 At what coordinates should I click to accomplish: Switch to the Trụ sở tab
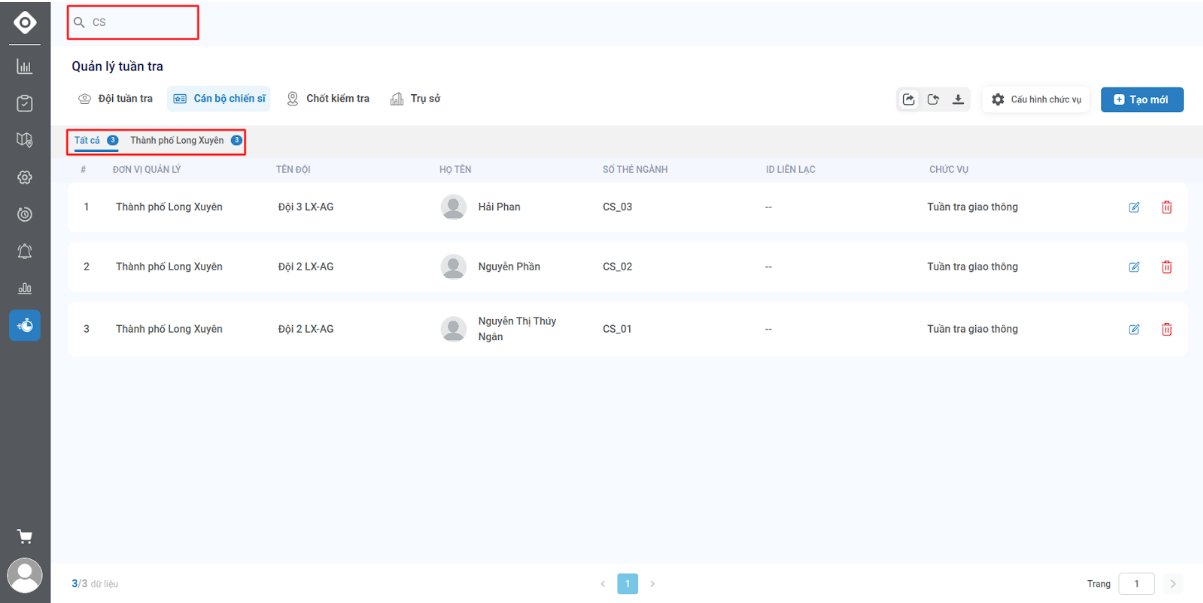[x=415, y=99]
